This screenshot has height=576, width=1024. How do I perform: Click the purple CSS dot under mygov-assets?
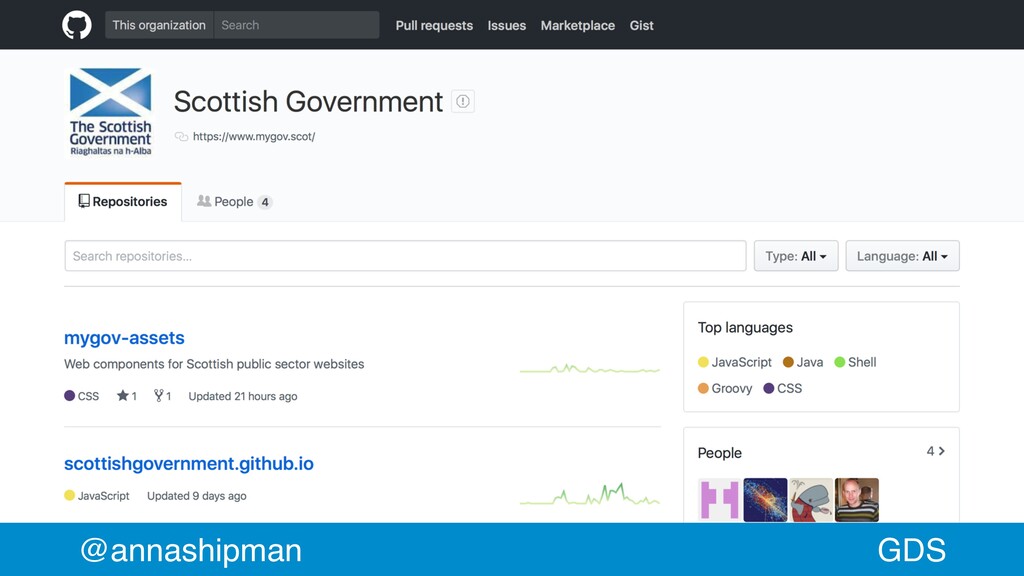click(69, 395)
